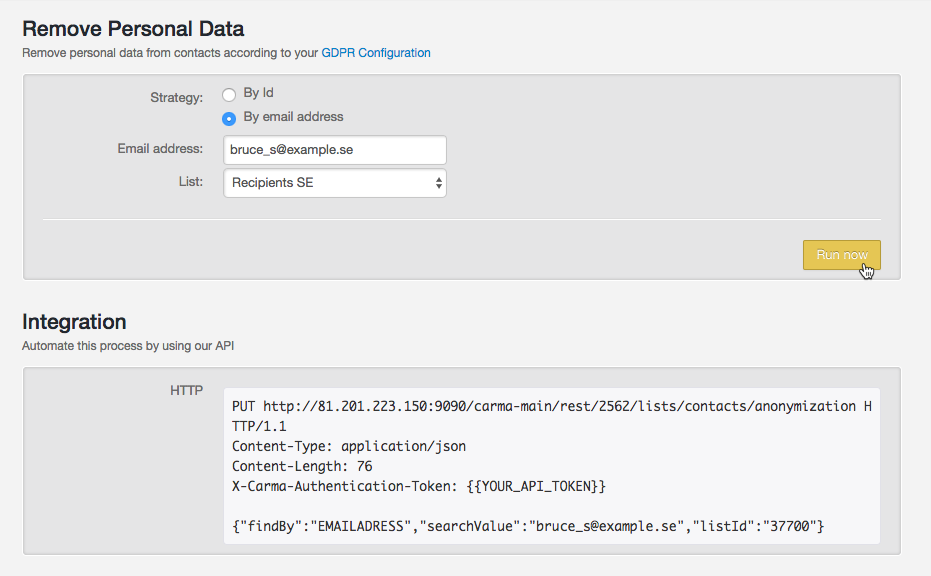Click the HTTP request code block
931x576 pixels.
(x=552, y=466)
